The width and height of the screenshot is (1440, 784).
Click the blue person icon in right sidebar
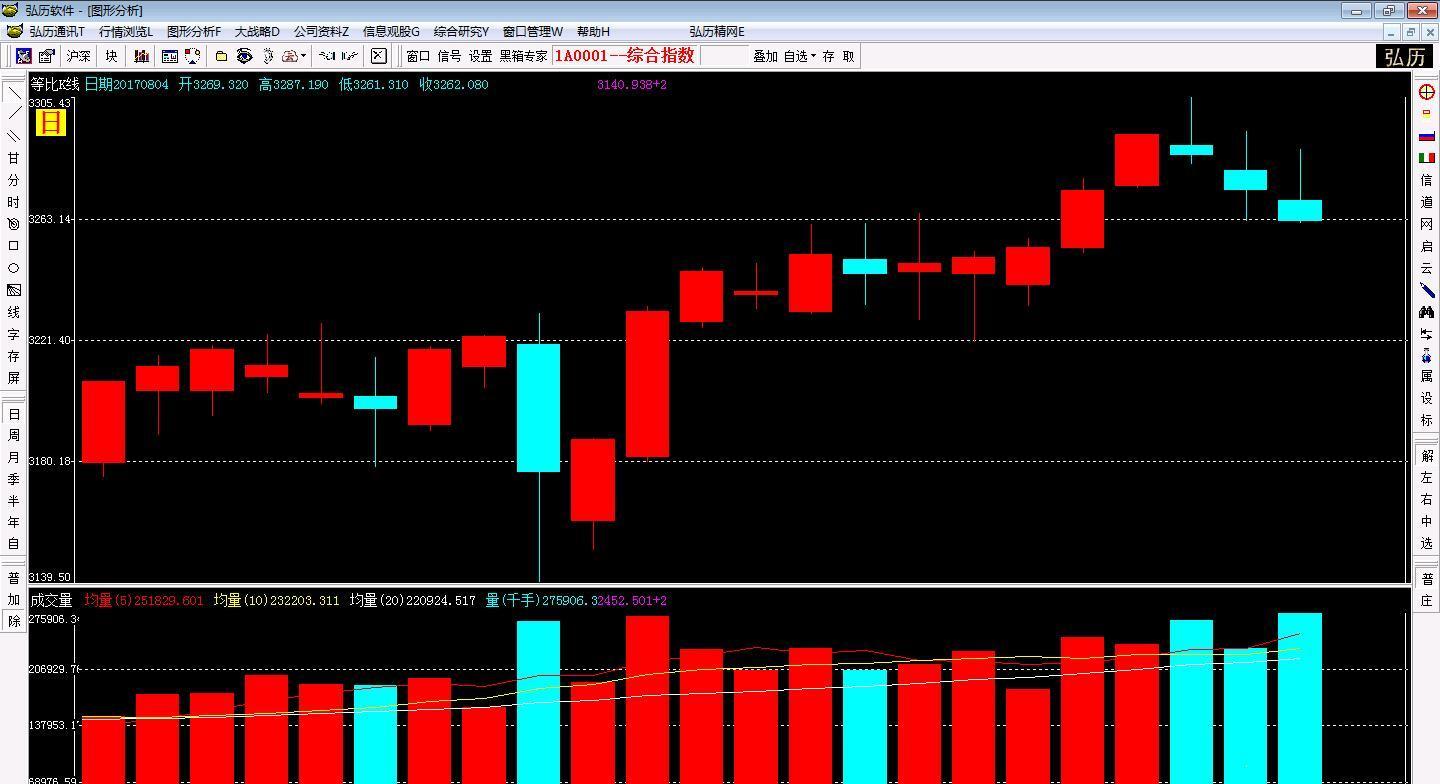tap(1427, 356)
